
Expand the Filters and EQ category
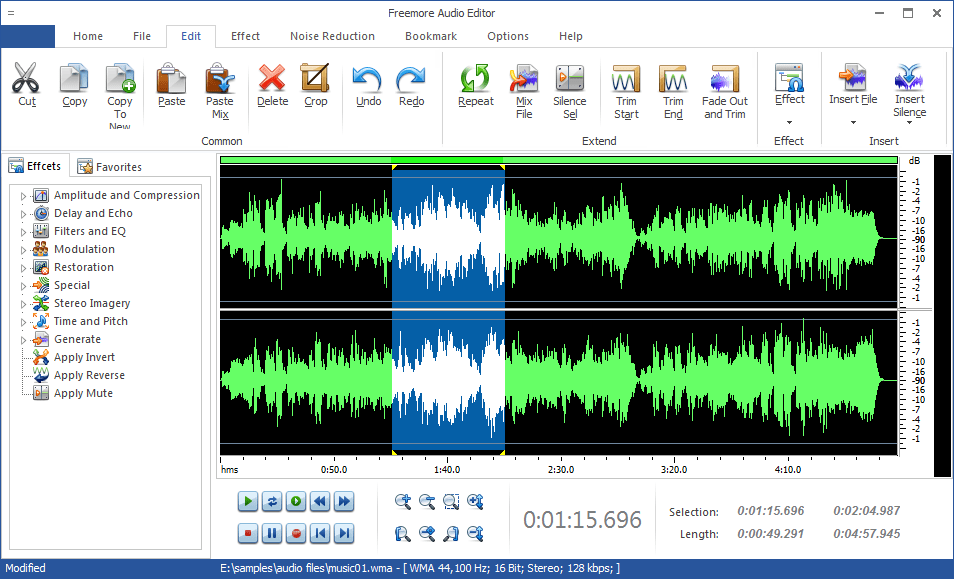pos(22,231)
